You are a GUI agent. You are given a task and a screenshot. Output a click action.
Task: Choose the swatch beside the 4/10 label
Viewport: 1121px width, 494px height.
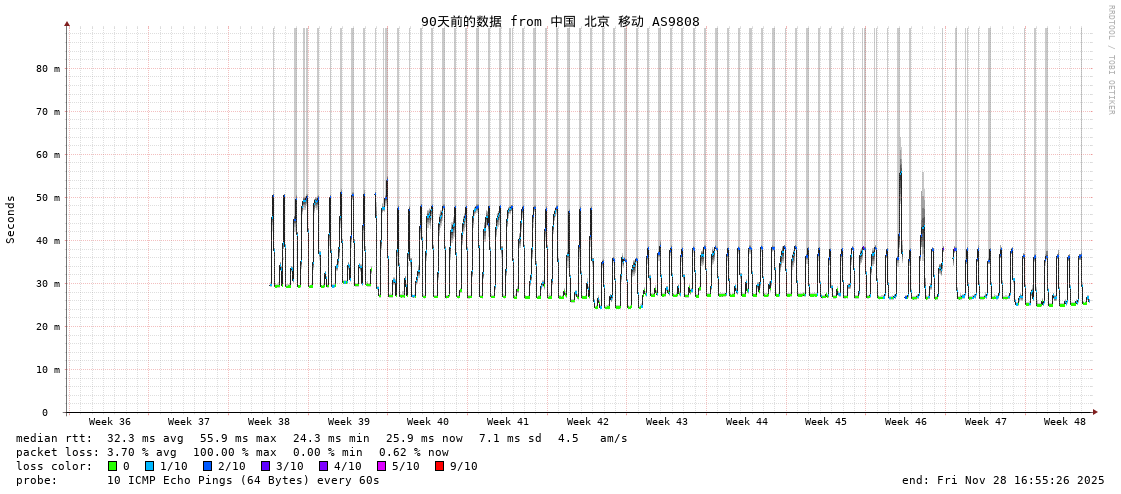tap(323, 466)
